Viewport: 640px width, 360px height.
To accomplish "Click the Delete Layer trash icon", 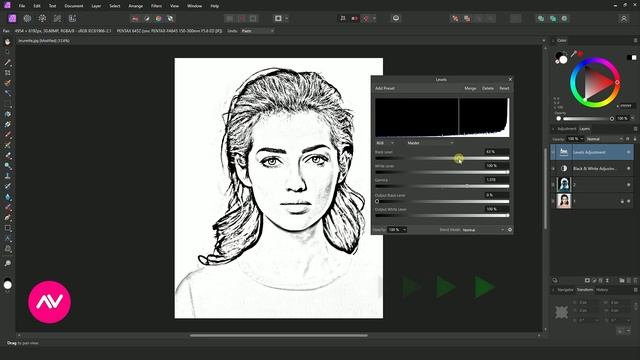I will click(x=635, y=280).
